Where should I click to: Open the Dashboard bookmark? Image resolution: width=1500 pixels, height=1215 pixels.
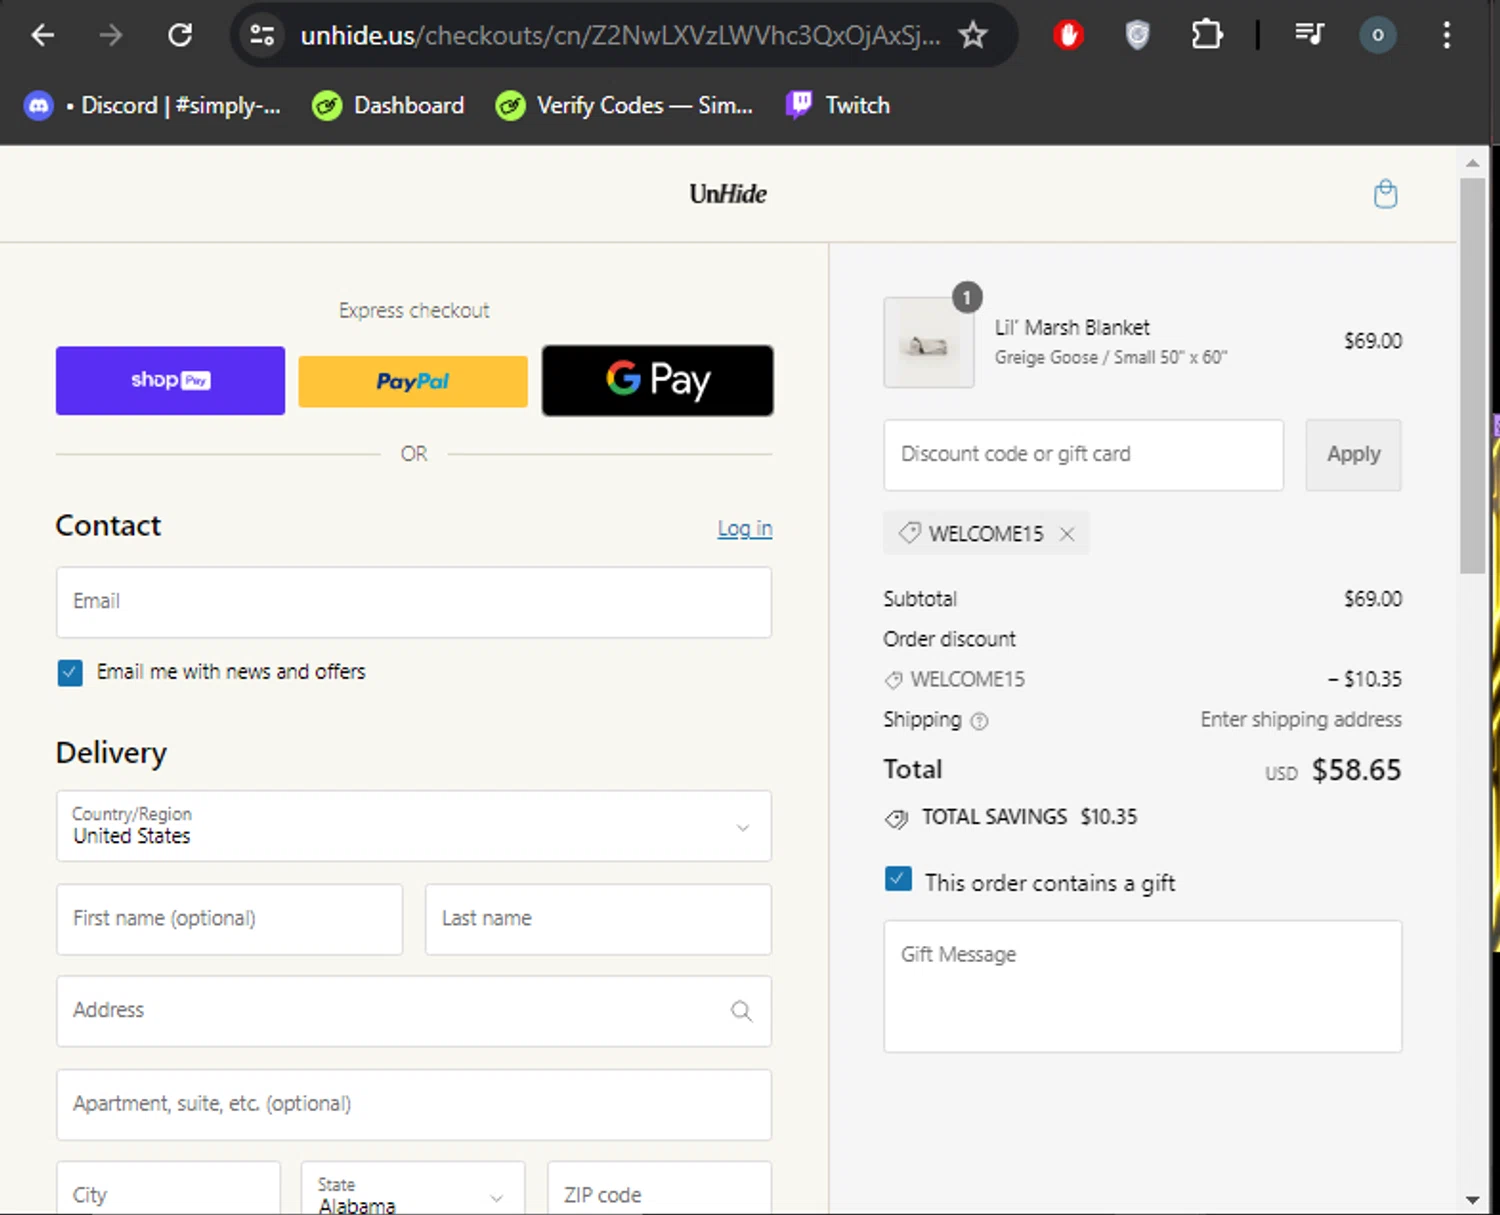click(x=388, y=105)
